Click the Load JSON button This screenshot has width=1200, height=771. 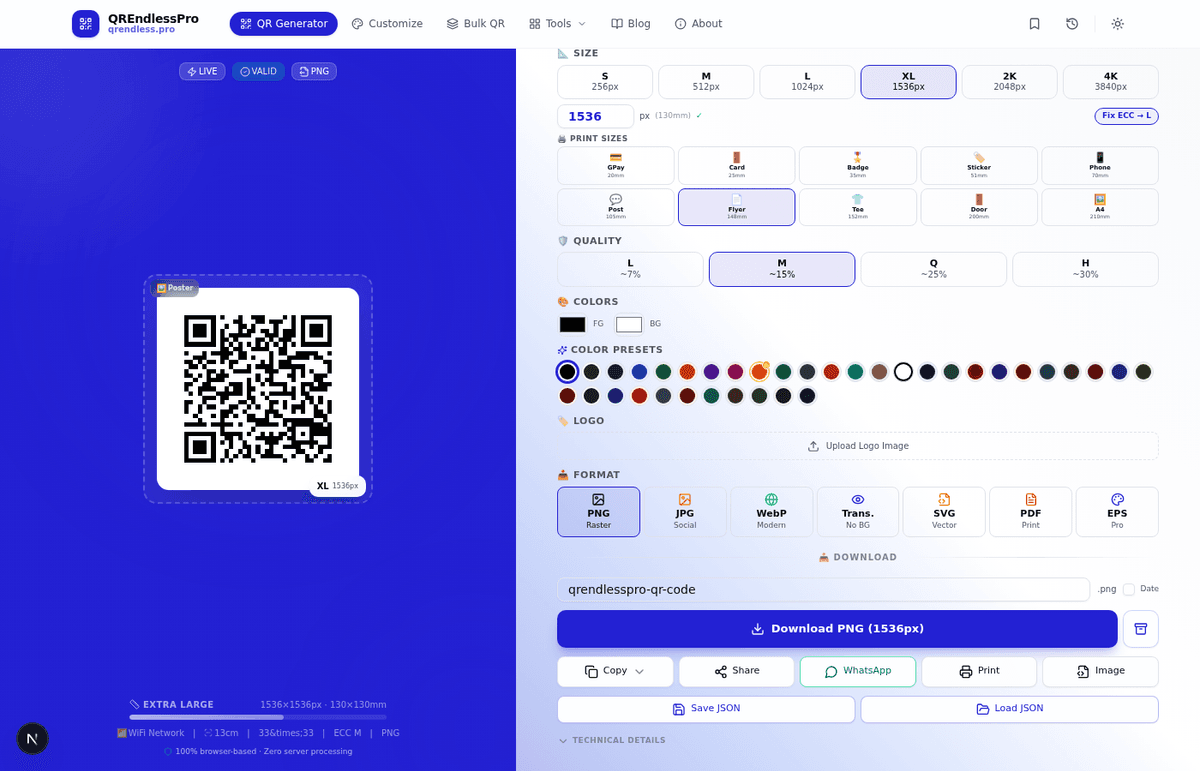1010,709
